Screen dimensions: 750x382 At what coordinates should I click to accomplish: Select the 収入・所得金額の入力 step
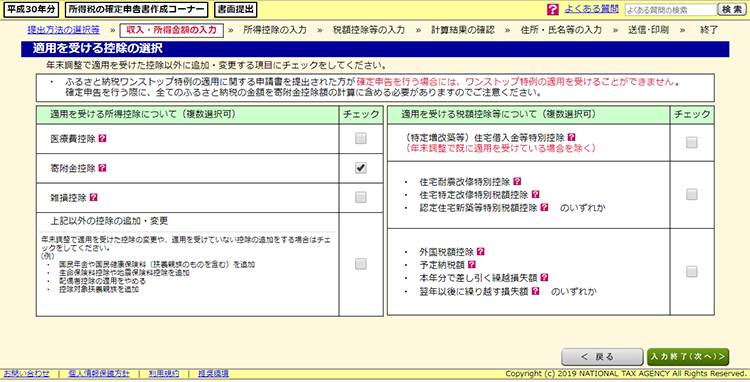(171, 30)
